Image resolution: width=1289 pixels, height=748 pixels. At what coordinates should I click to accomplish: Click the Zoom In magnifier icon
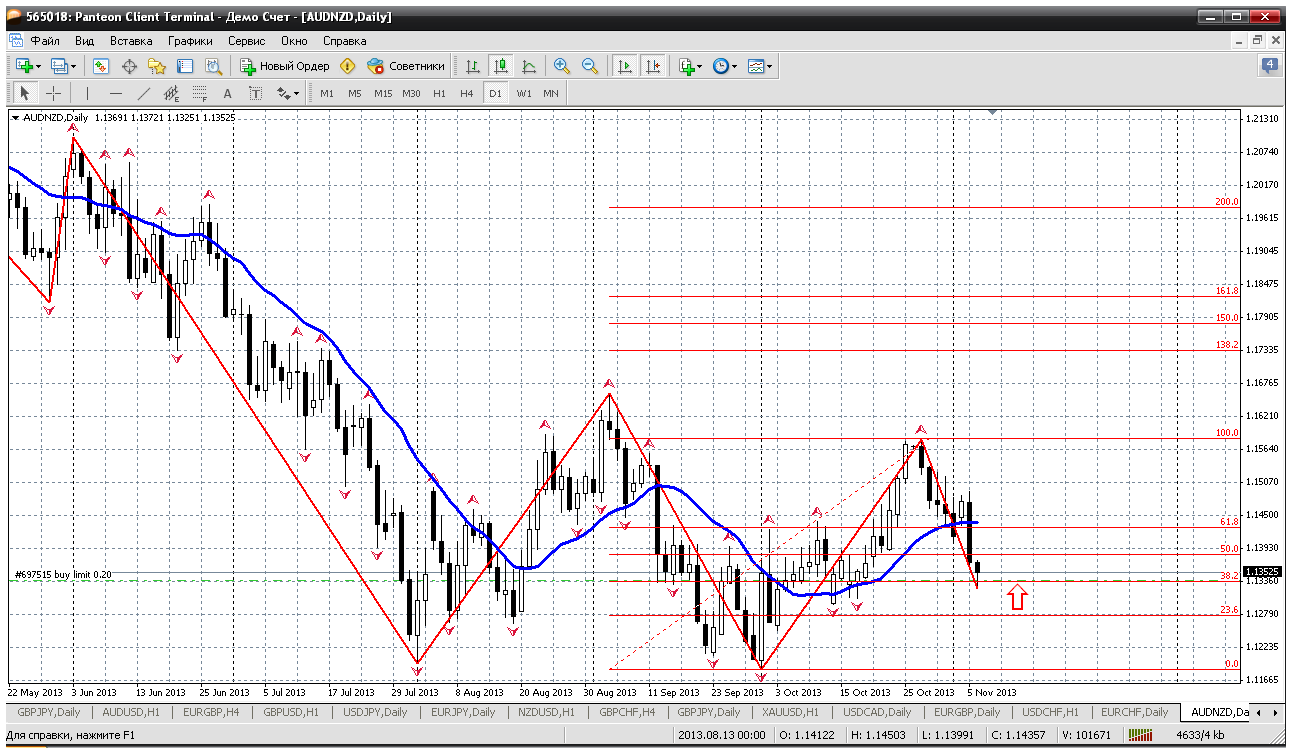[x=562, y=66]
